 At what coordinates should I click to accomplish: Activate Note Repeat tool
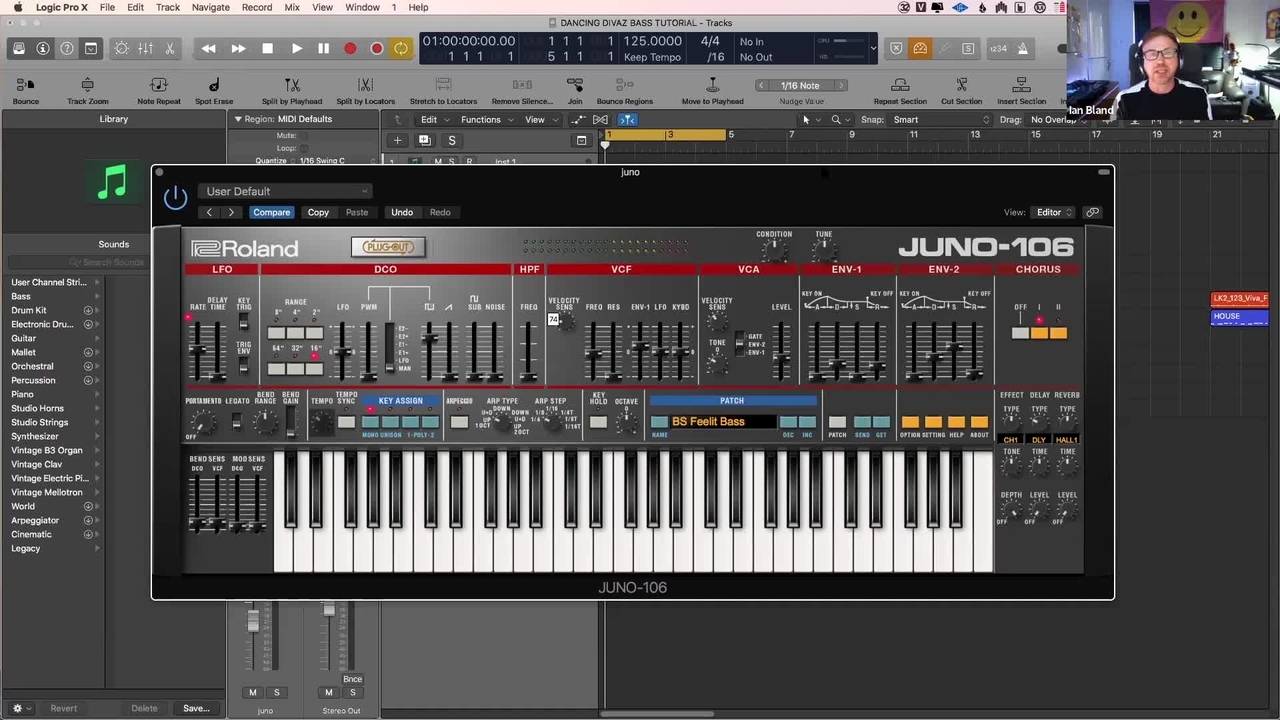pos(159,90)
